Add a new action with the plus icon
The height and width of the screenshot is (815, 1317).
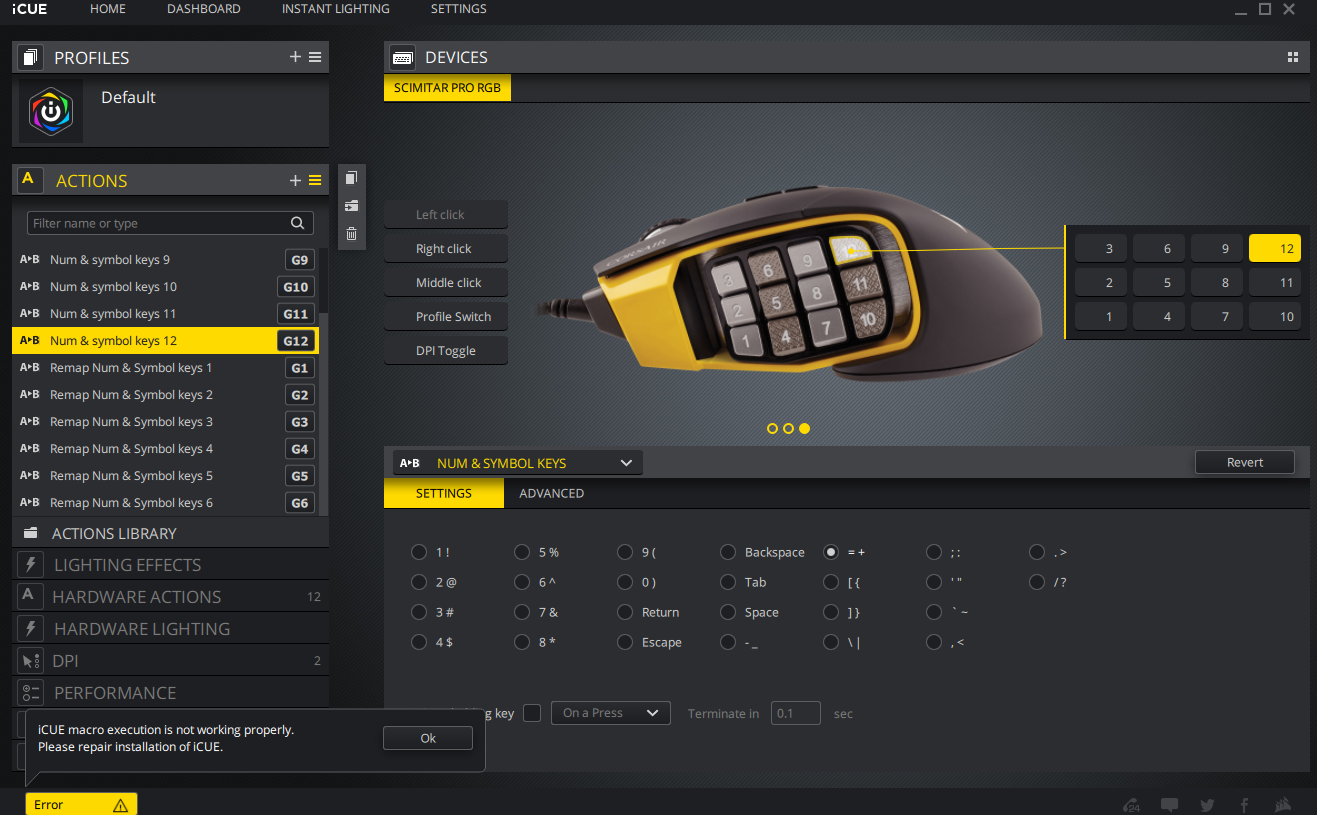click(x=295, y=180)
